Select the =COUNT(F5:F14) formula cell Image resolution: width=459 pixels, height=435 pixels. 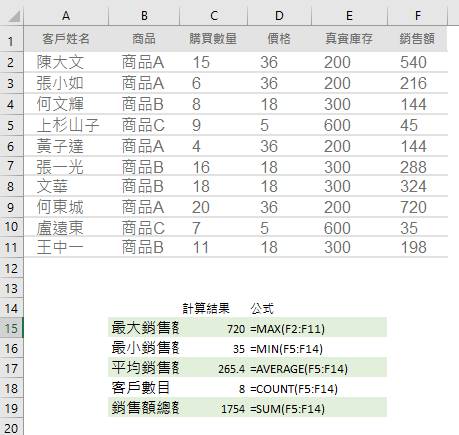pyautogui.click(x=318, y=388)
